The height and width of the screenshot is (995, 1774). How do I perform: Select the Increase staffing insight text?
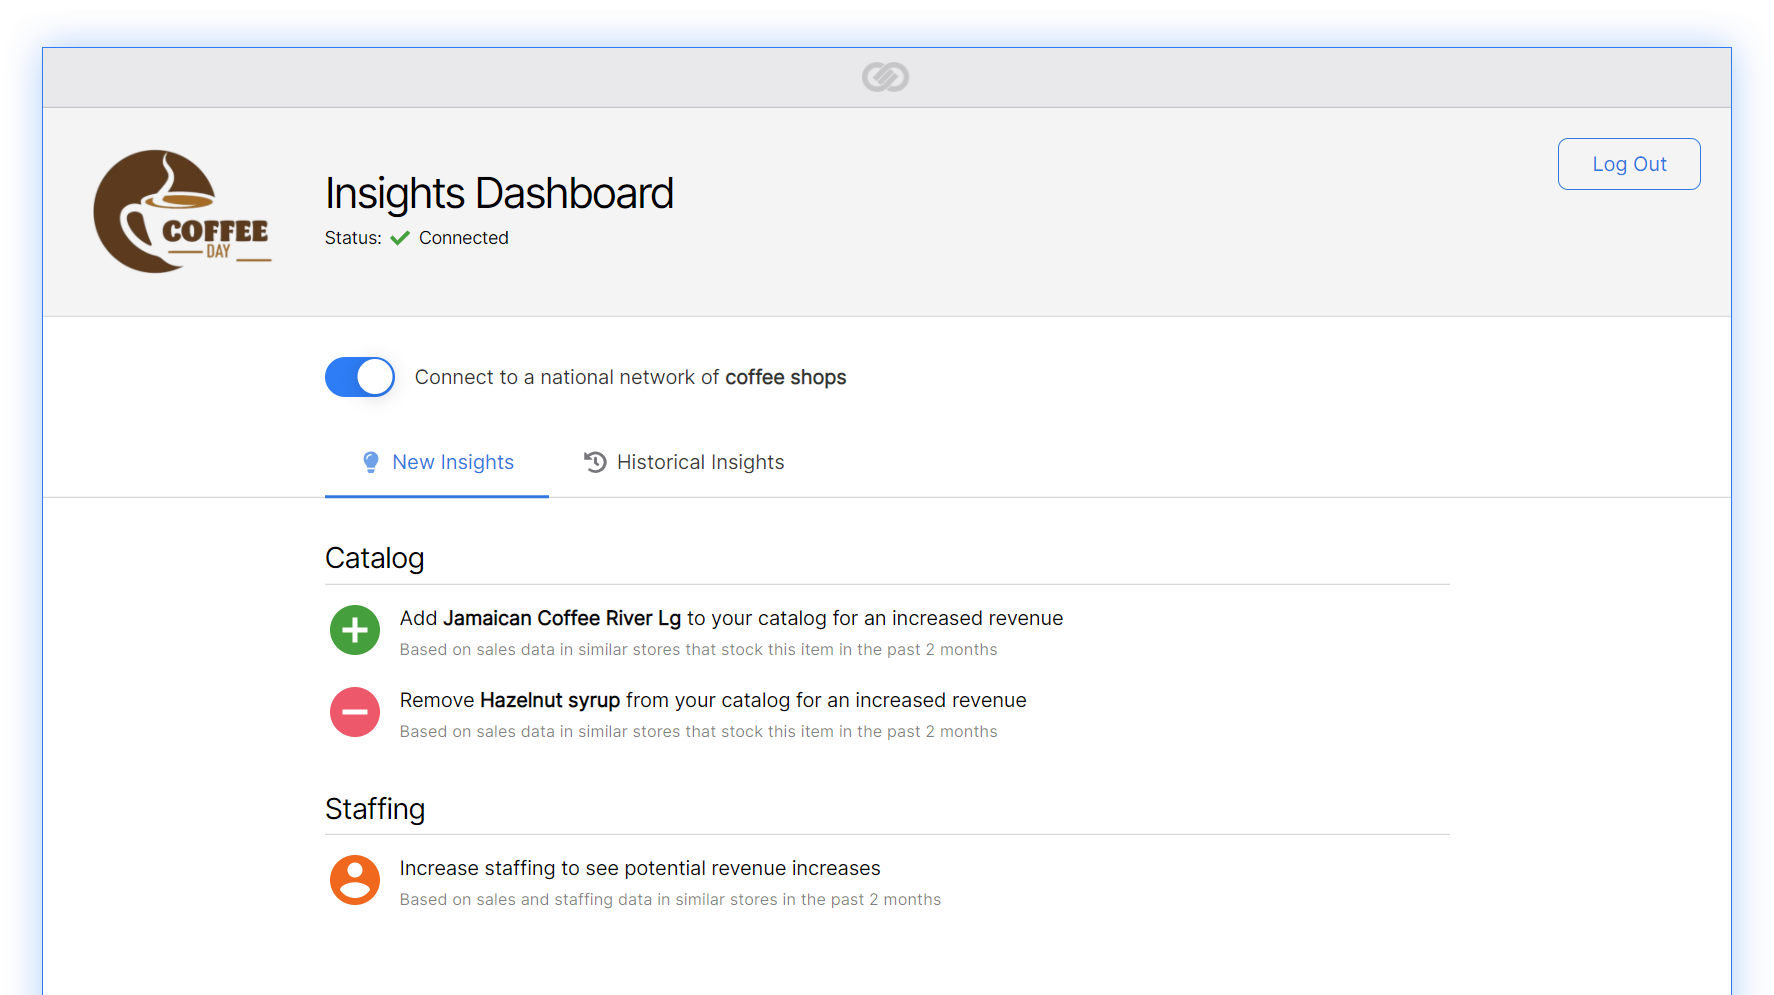pos(640,868)
